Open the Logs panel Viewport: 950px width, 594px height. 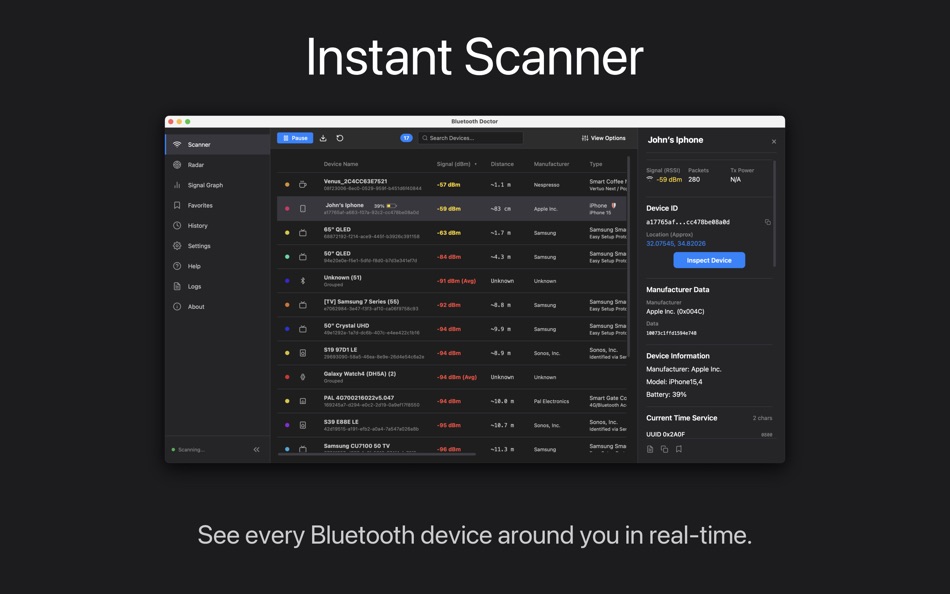tap(192, 286)
